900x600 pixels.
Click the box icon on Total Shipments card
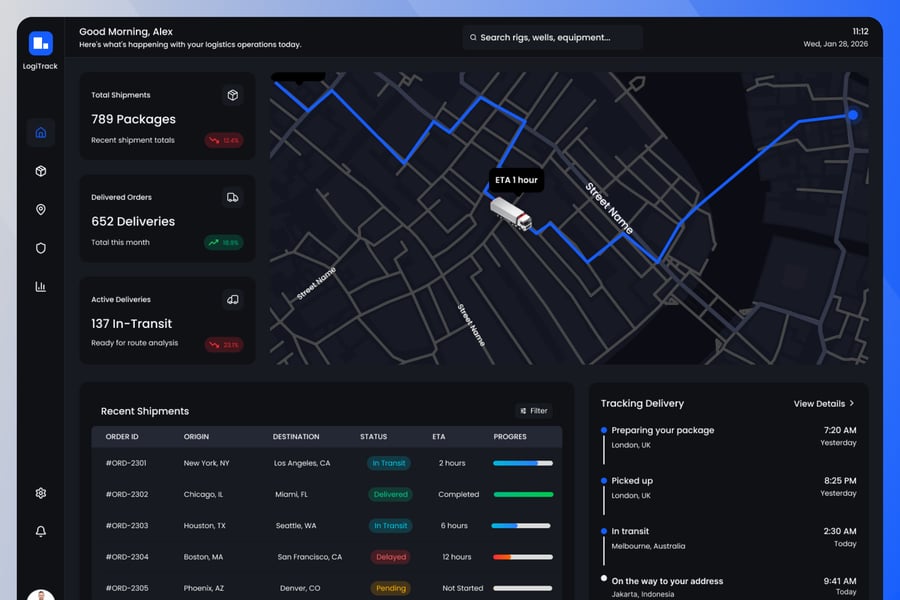click(232, 95)
